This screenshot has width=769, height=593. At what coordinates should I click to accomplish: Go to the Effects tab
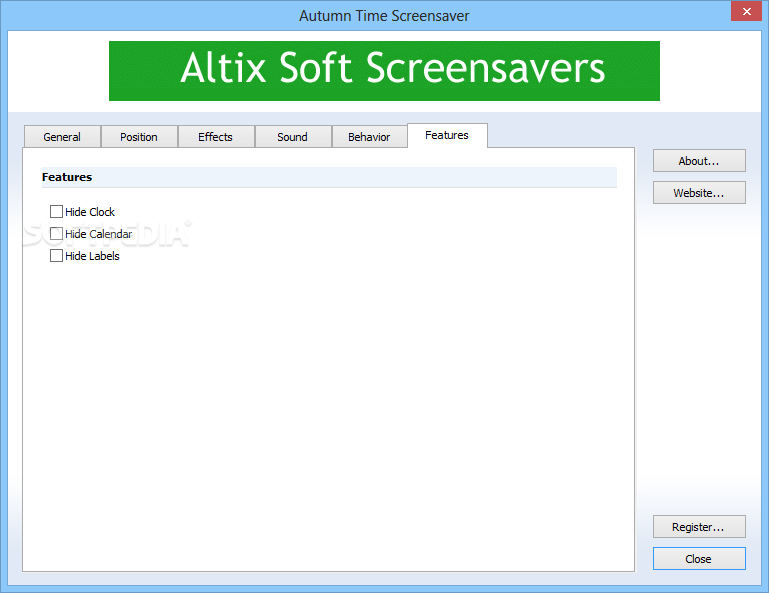coord(216,137)
